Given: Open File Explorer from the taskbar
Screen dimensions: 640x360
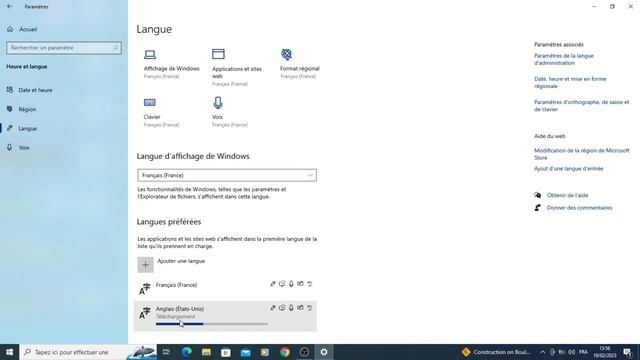Looking at the screenshot, I should pos(206,352).
